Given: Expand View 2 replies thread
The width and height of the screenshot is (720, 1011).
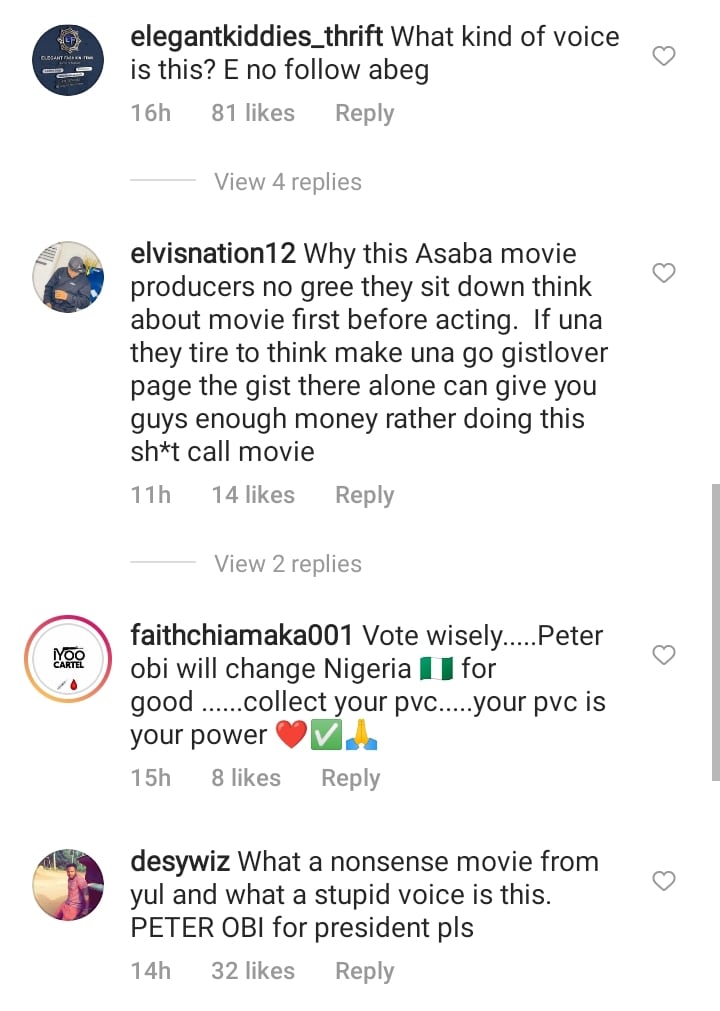Looking at the screenshot, I should tap(287, 564).
